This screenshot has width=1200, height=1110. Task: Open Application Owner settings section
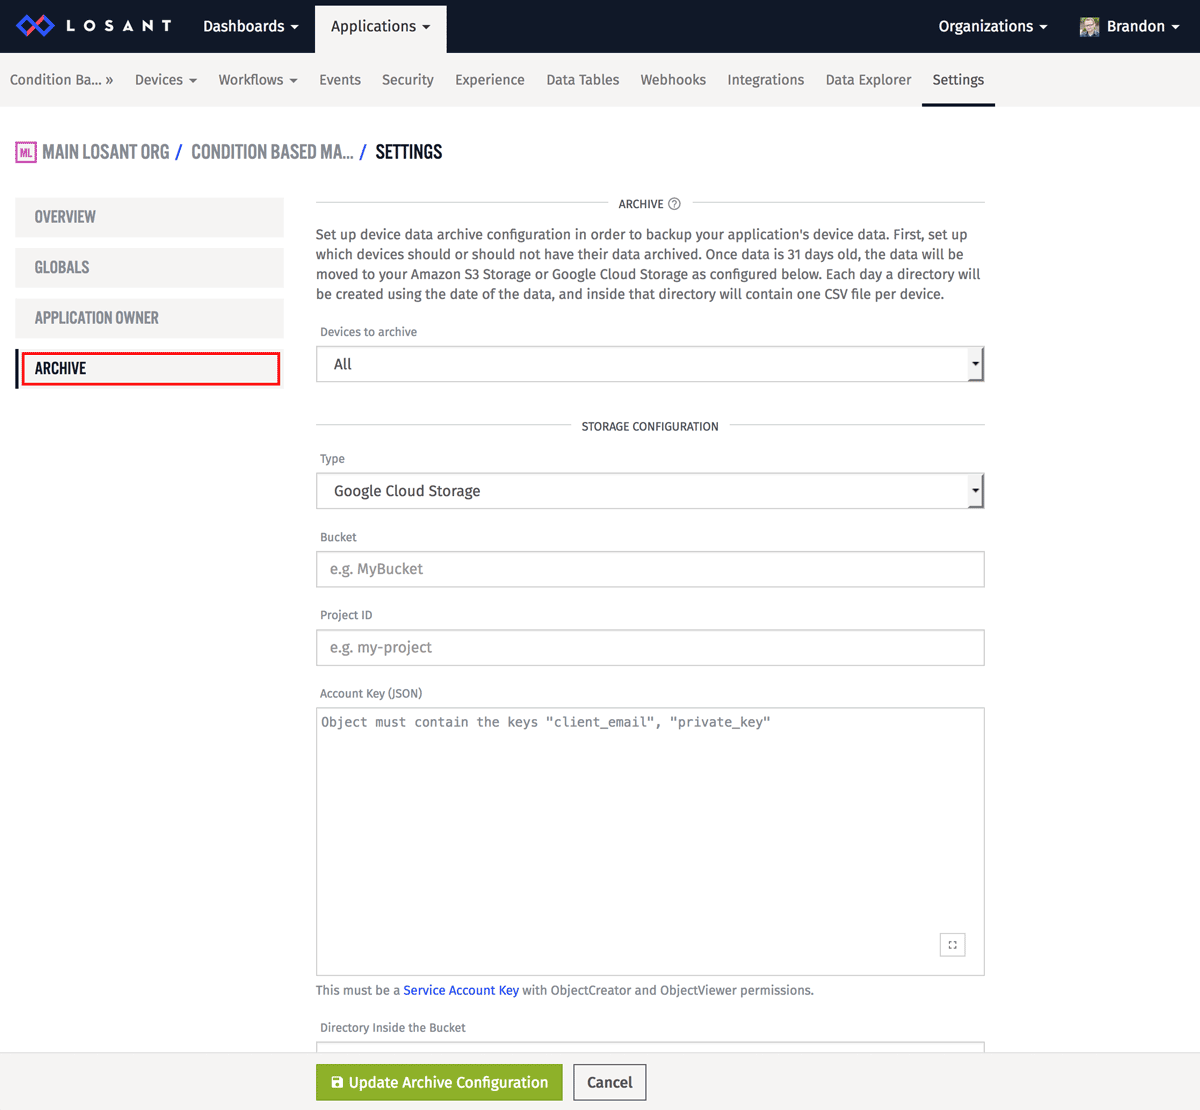(x=150, y=318)
